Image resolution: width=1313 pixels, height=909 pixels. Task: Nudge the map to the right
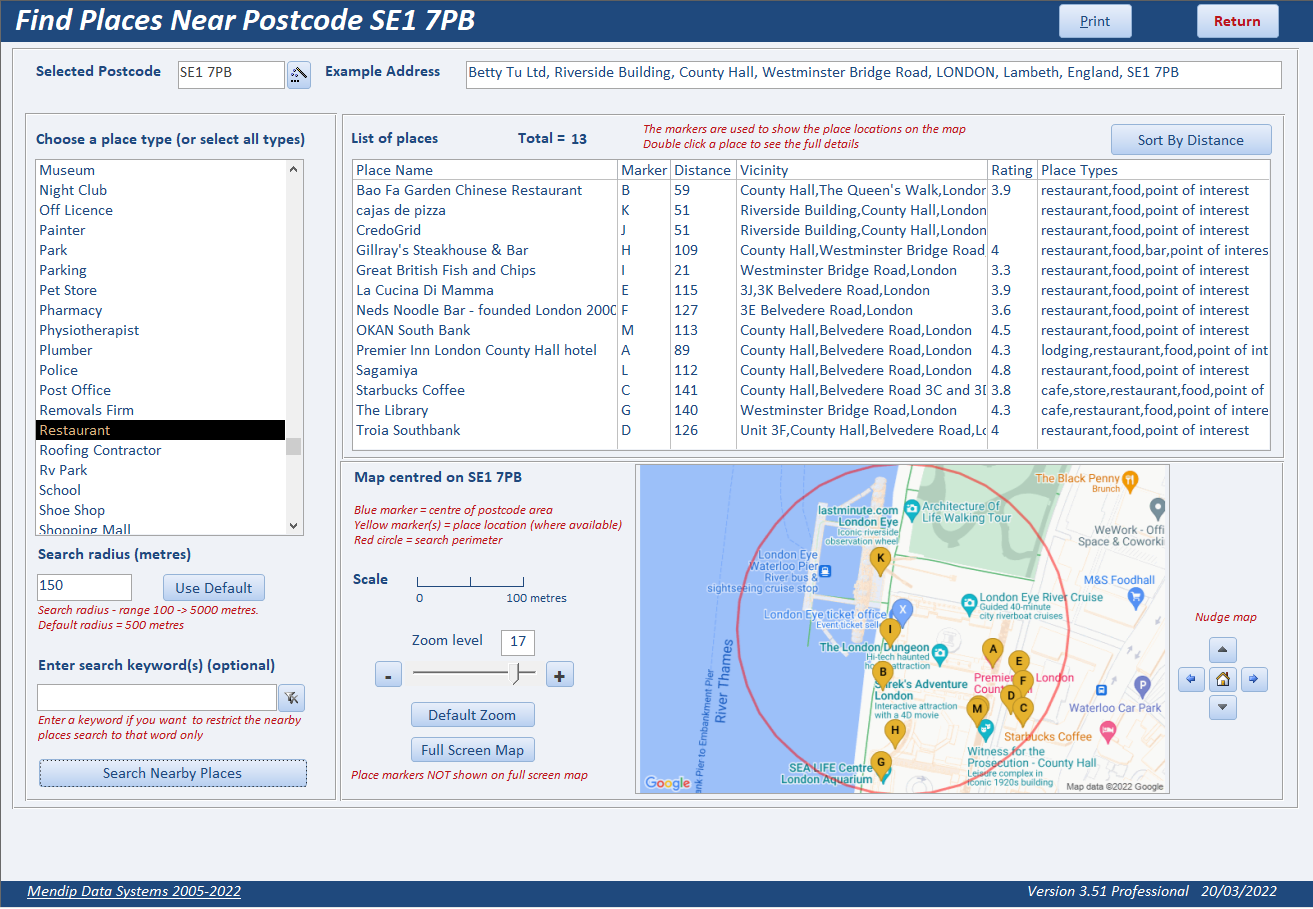(1254, 680)
